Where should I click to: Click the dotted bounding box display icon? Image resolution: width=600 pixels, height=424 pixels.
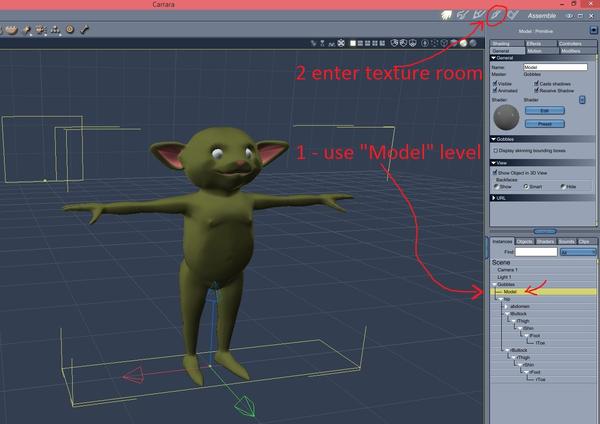[x=434, y=43]
